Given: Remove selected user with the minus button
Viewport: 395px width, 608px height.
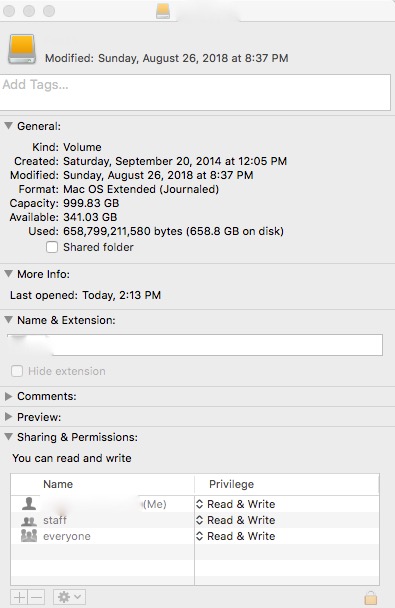Looking at the screenshot, I should click(36, 597).
